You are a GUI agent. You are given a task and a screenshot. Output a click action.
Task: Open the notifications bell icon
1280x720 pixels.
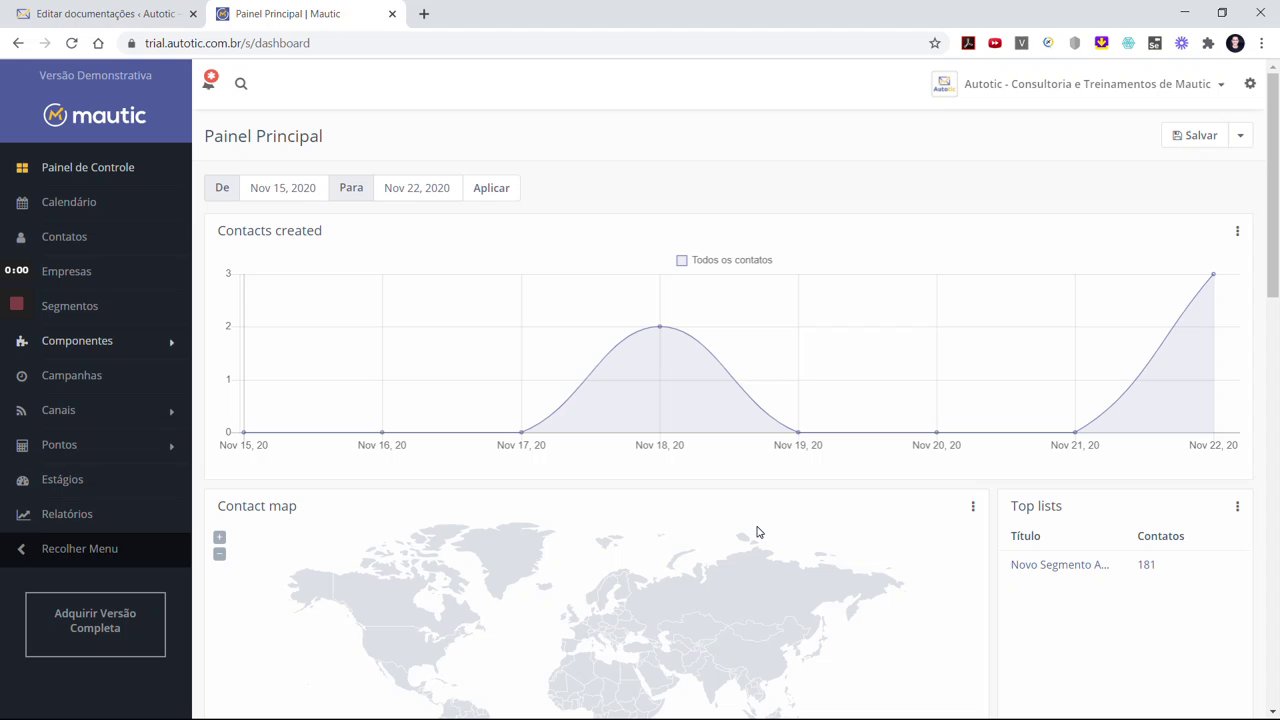click(209, 82)
